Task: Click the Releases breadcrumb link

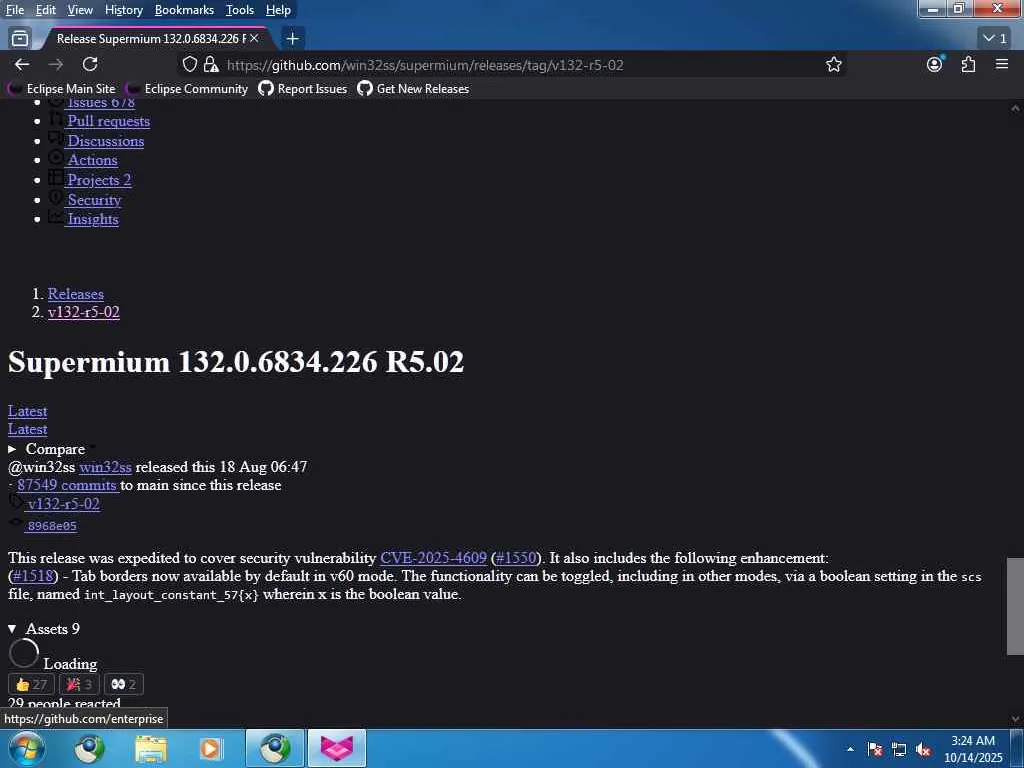Action: pyautogui.click(x=76, y=294)
